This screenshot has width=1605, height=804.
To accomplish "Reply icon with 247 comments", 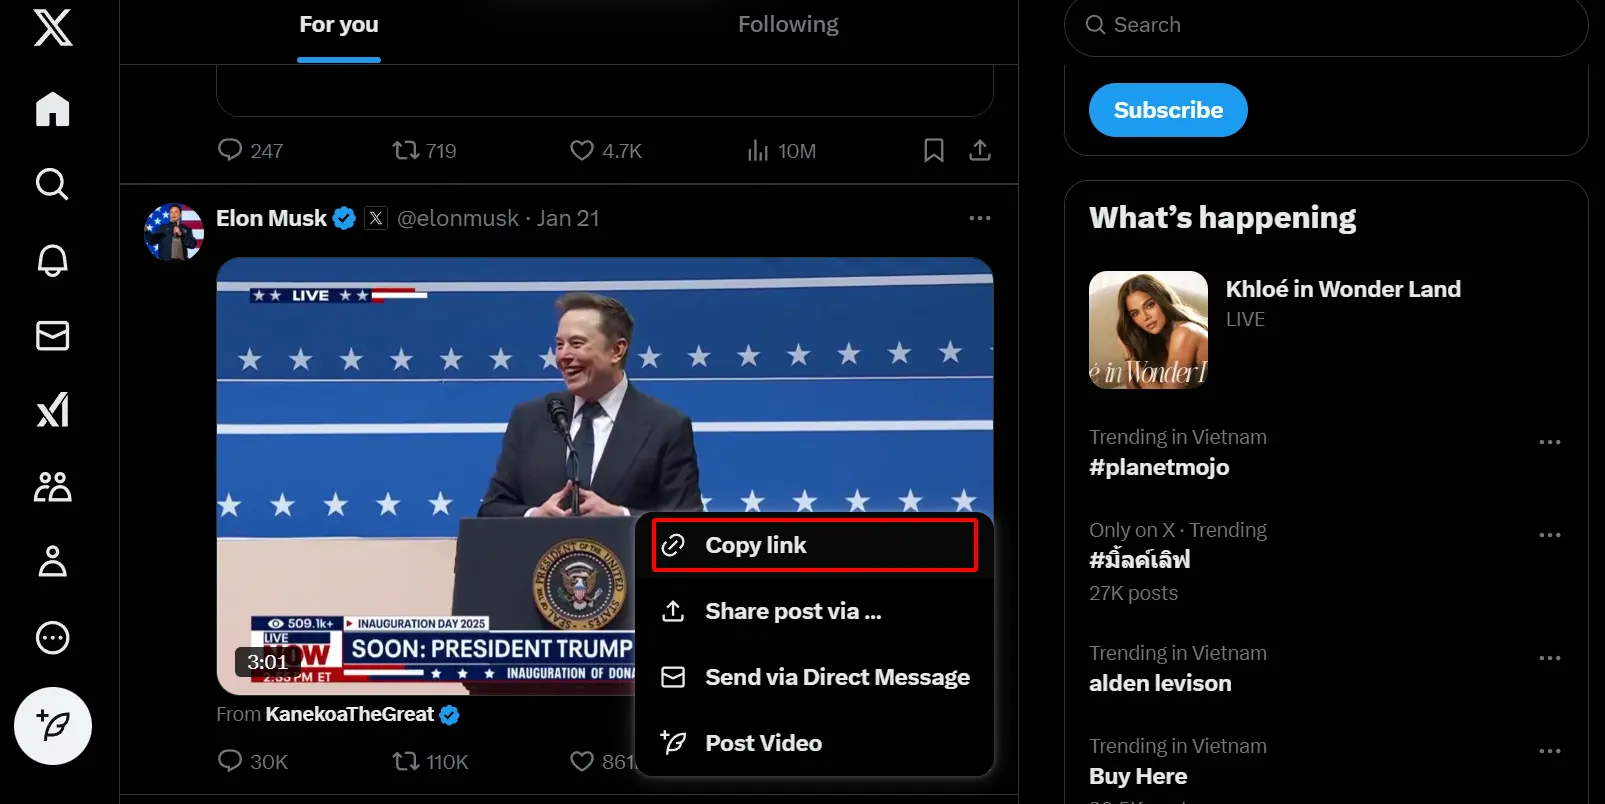I will [x=230, y=150].
